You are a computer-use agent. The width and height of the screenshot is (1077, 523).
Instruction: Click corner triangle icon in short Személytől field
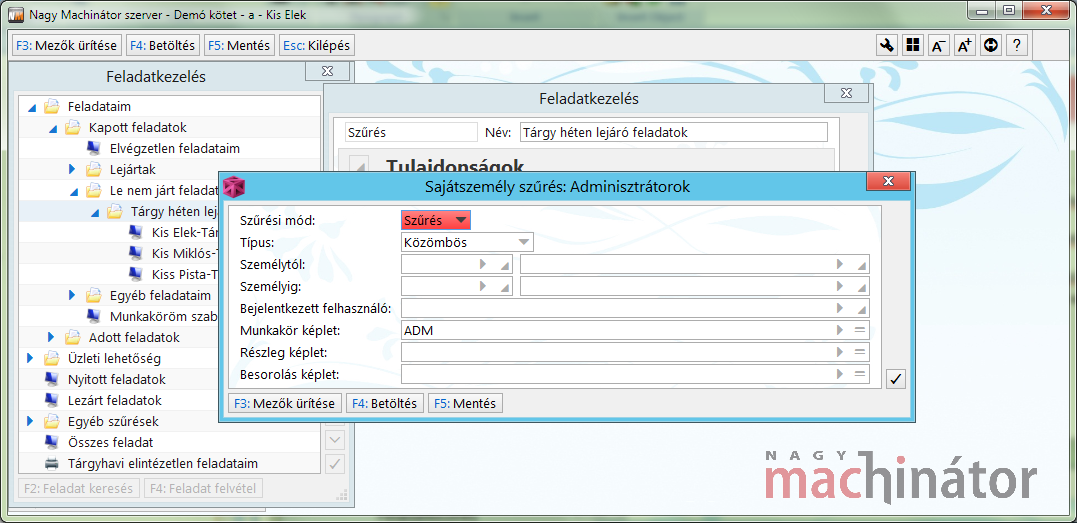point(504,266)
